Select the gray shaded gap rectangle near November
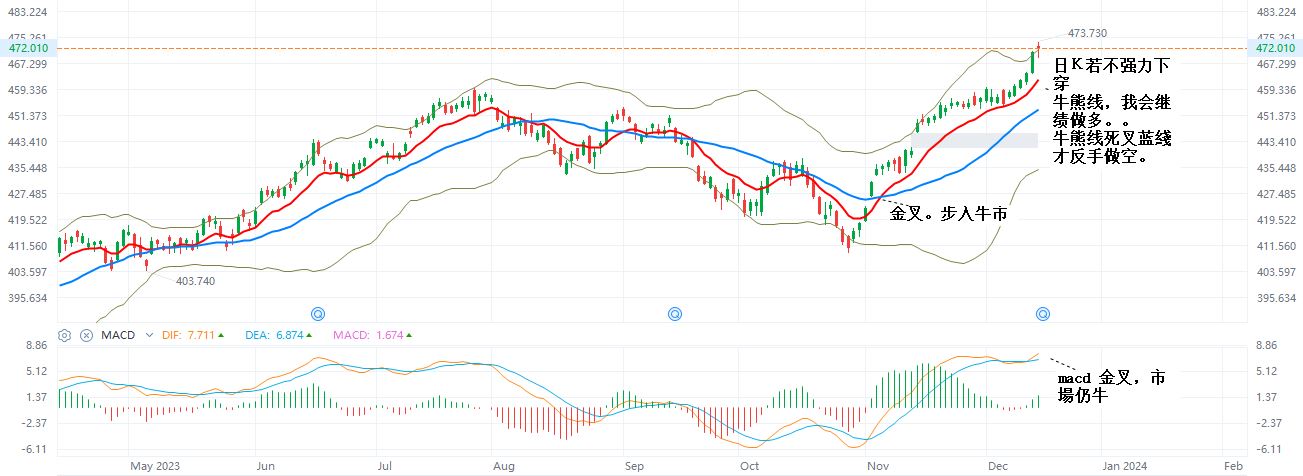The image size is (1303, 476). 977,140
